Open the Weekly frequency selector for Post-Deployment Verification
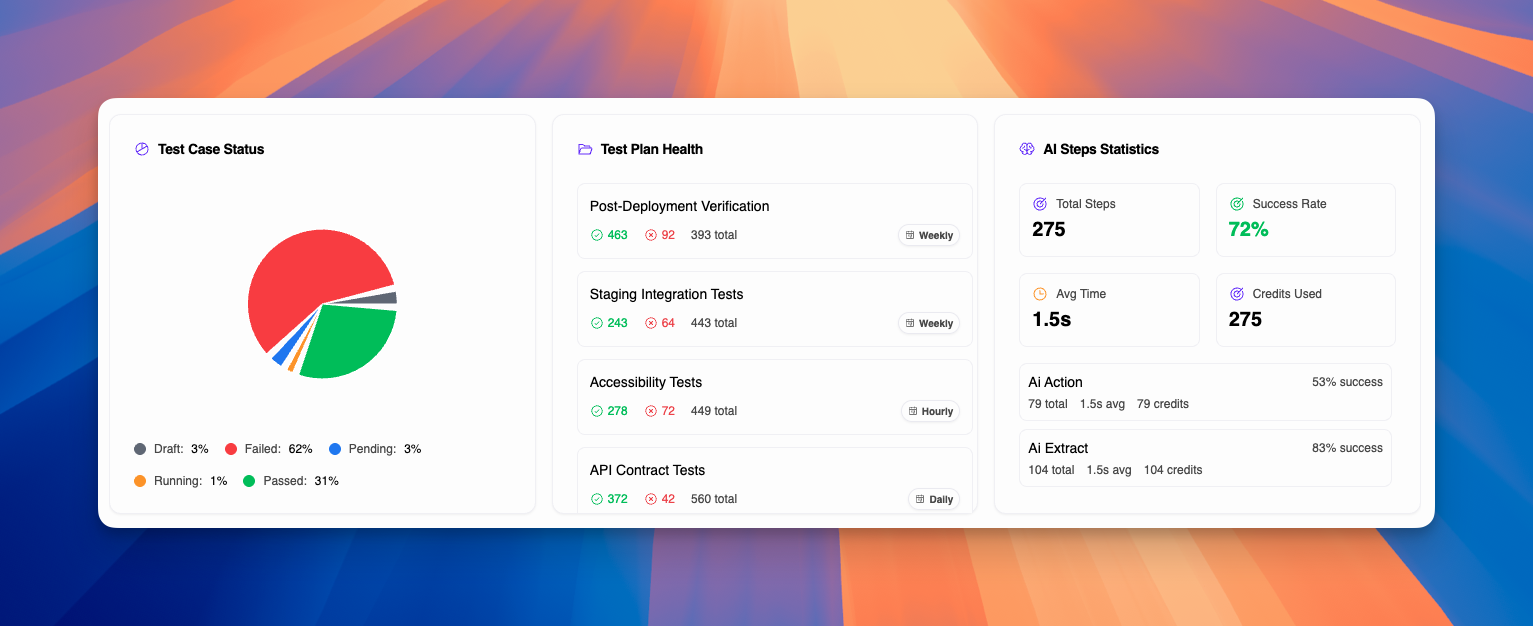Screen dimensions: 1533x626 (x=929, y=235)
